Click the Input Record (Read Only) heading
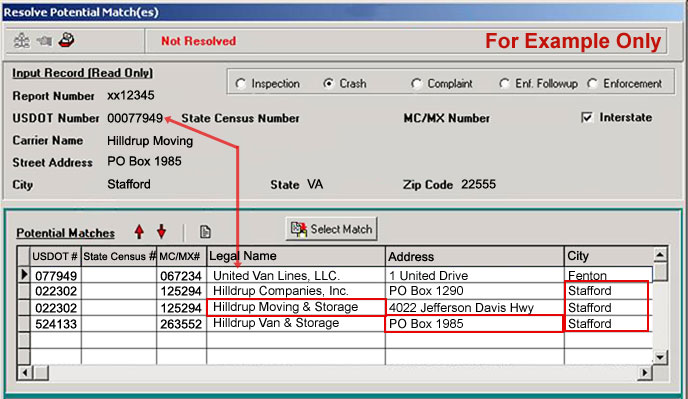Screen dimensions: 688x399 click(x=82, y=73)
